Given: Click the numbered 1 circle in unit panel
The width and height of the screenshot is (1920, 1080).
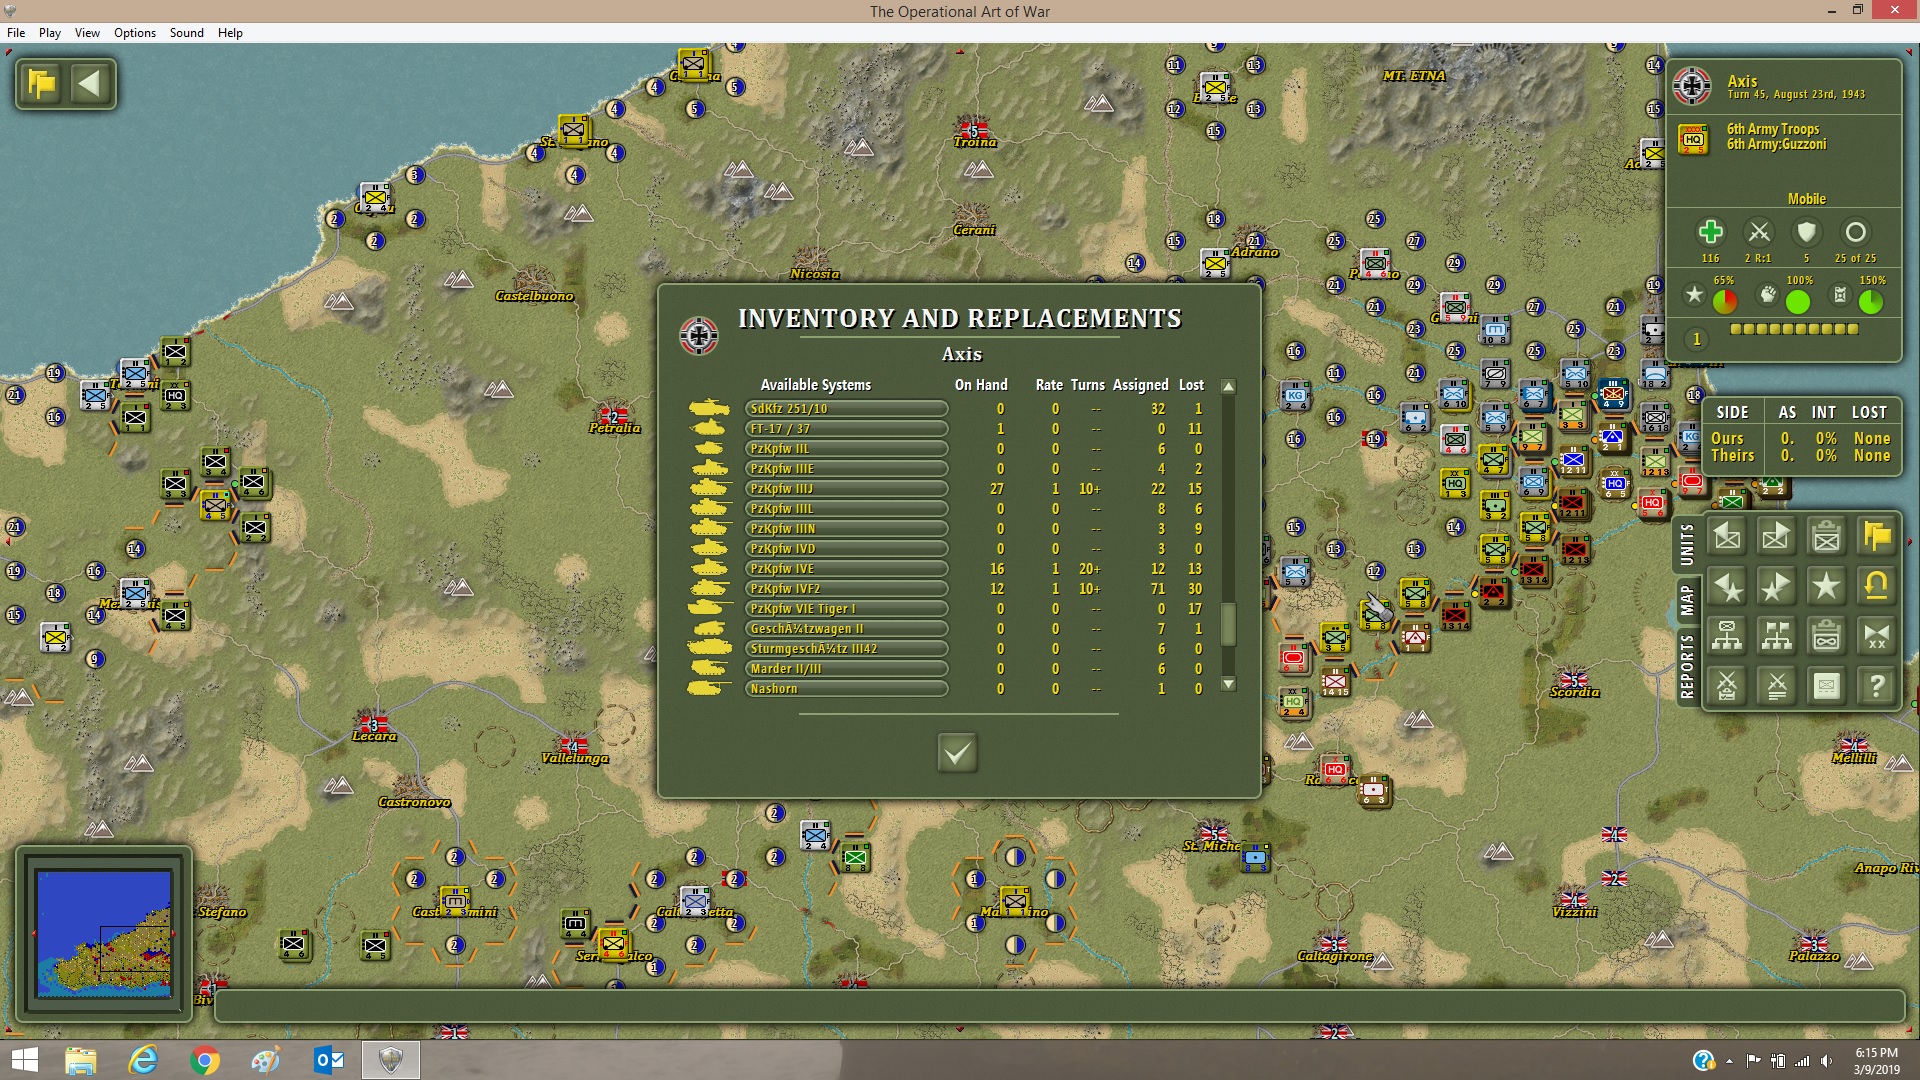Looking at the screenshot, I should tap(1696, 339).
